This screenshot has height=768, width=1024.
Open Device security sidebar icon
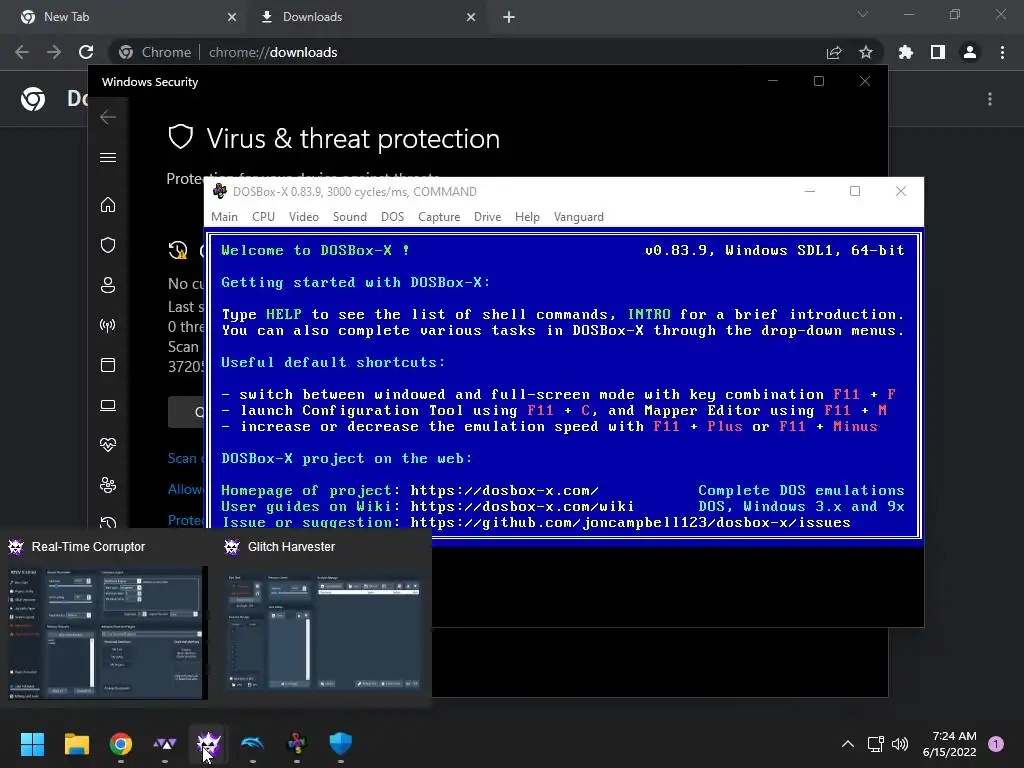coord(108,406)
